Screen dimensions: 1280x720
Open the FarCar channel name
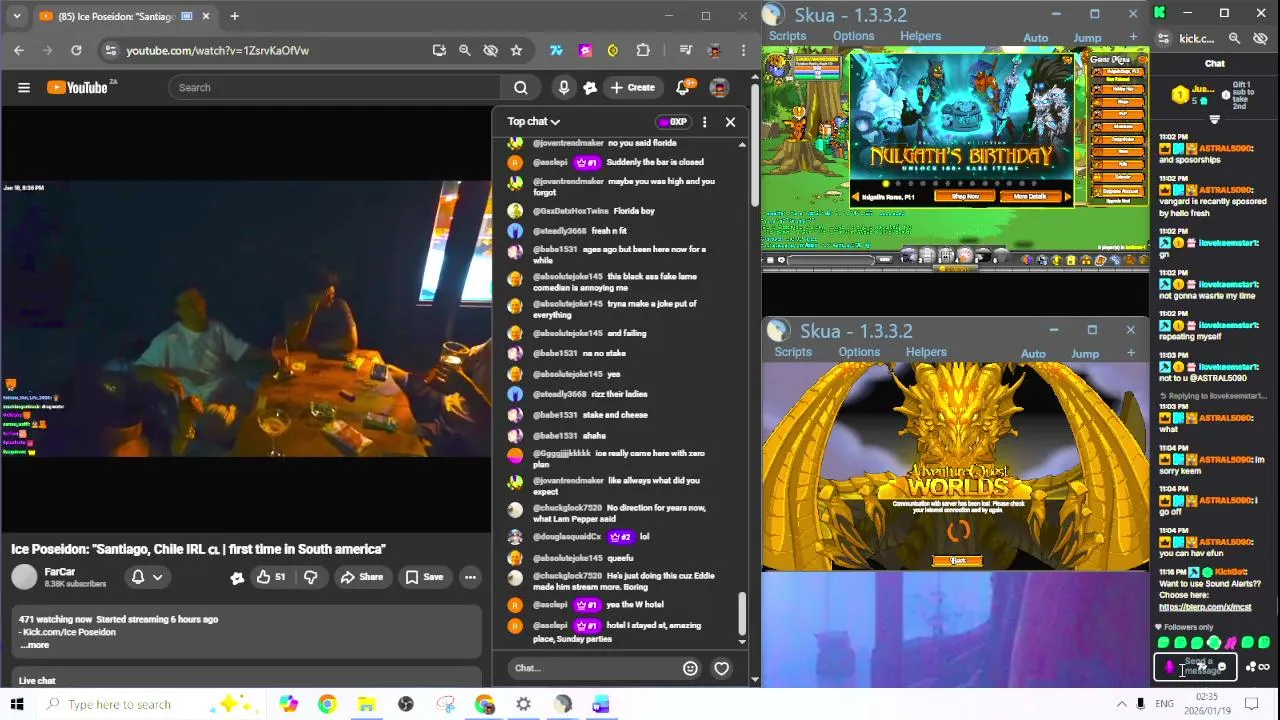[x=60, y=572]
